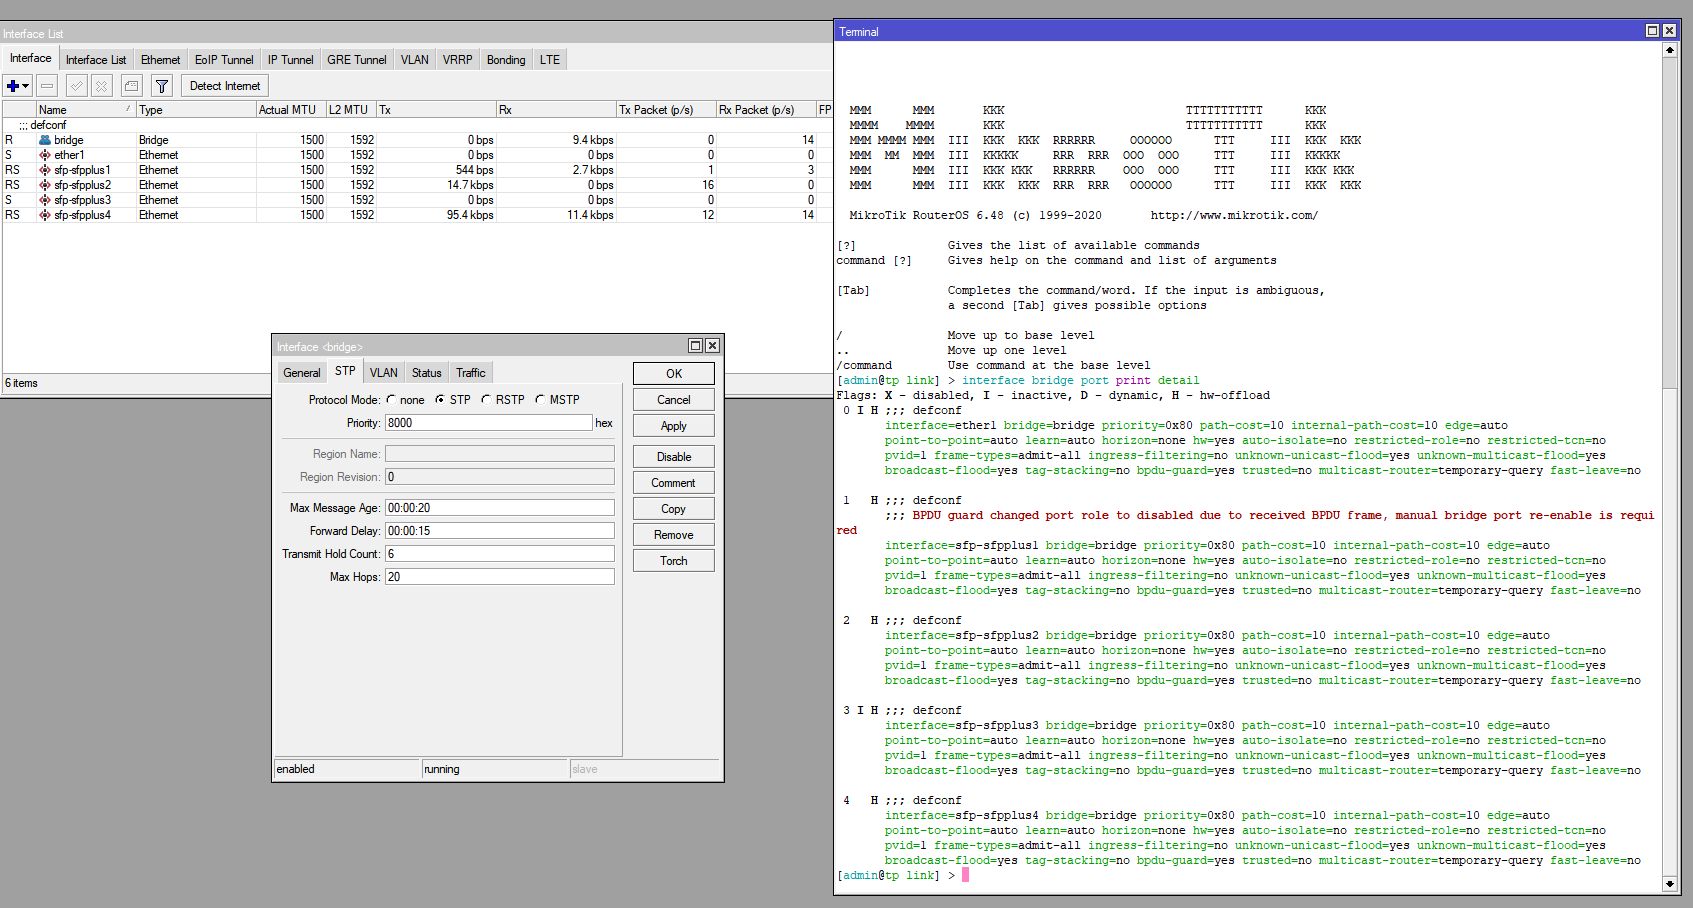Open the GRE Tunnel tab
Screen dimensions: 1693x908
tap(356, 60)
